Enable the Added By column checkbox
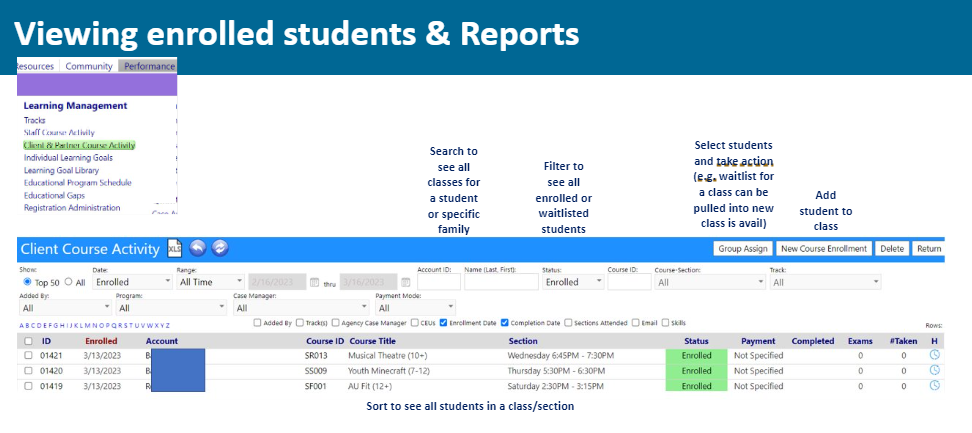972x433 pixels. tap(258, 323)
